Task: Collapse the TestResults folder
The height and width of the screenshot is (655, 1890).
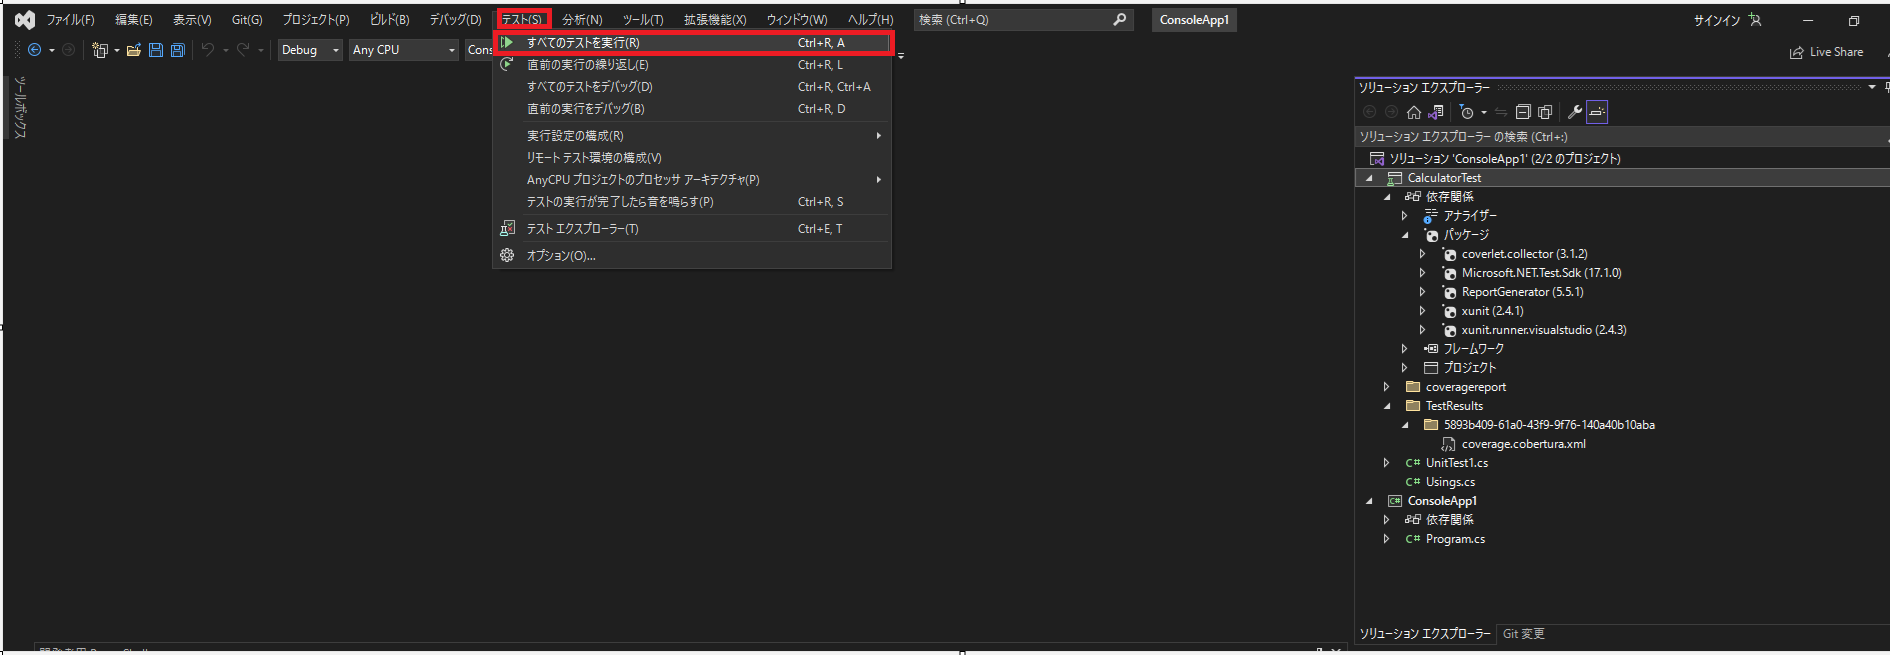Action: pyautogui.click(x=1387, y=406)
